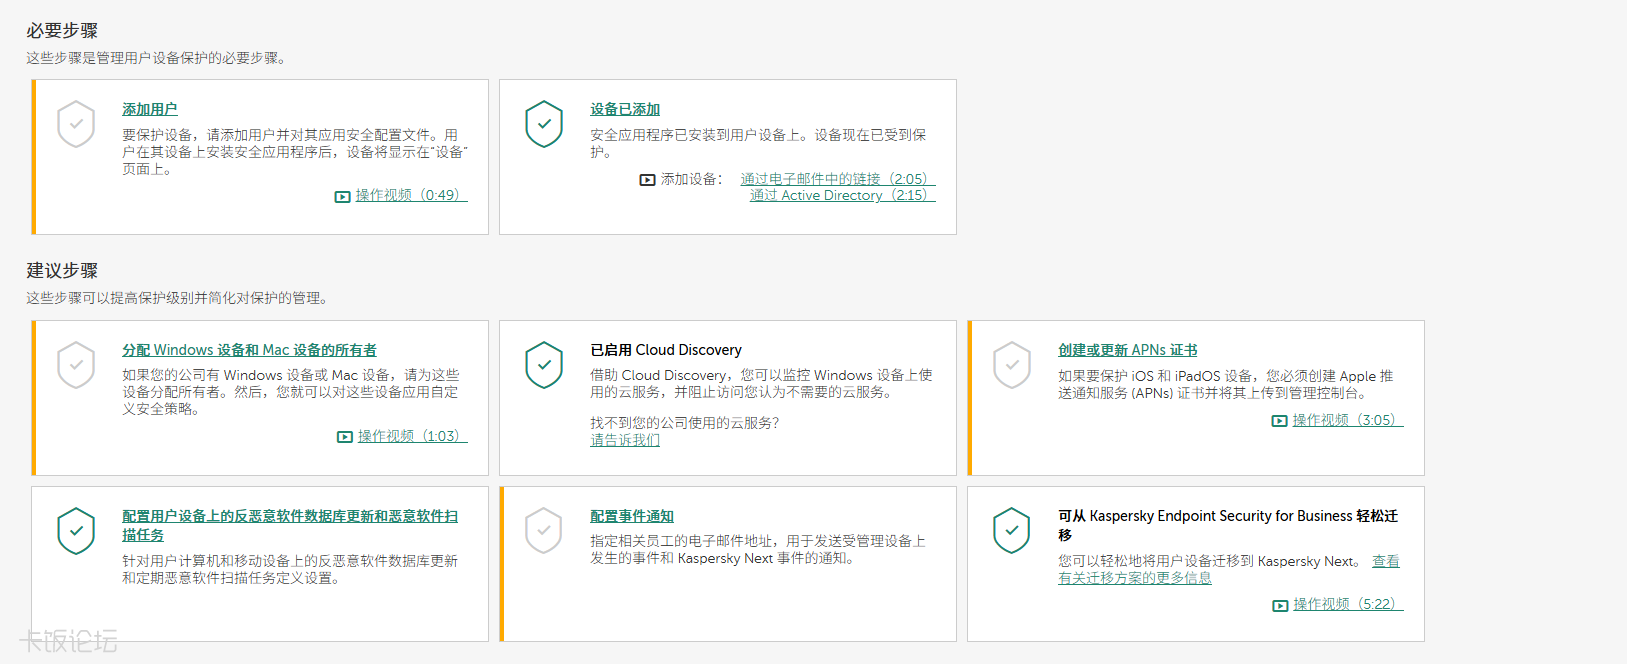Click 查看有关迁移方案的更多信息 link
1627x664 pixels.
(1229, 569)
